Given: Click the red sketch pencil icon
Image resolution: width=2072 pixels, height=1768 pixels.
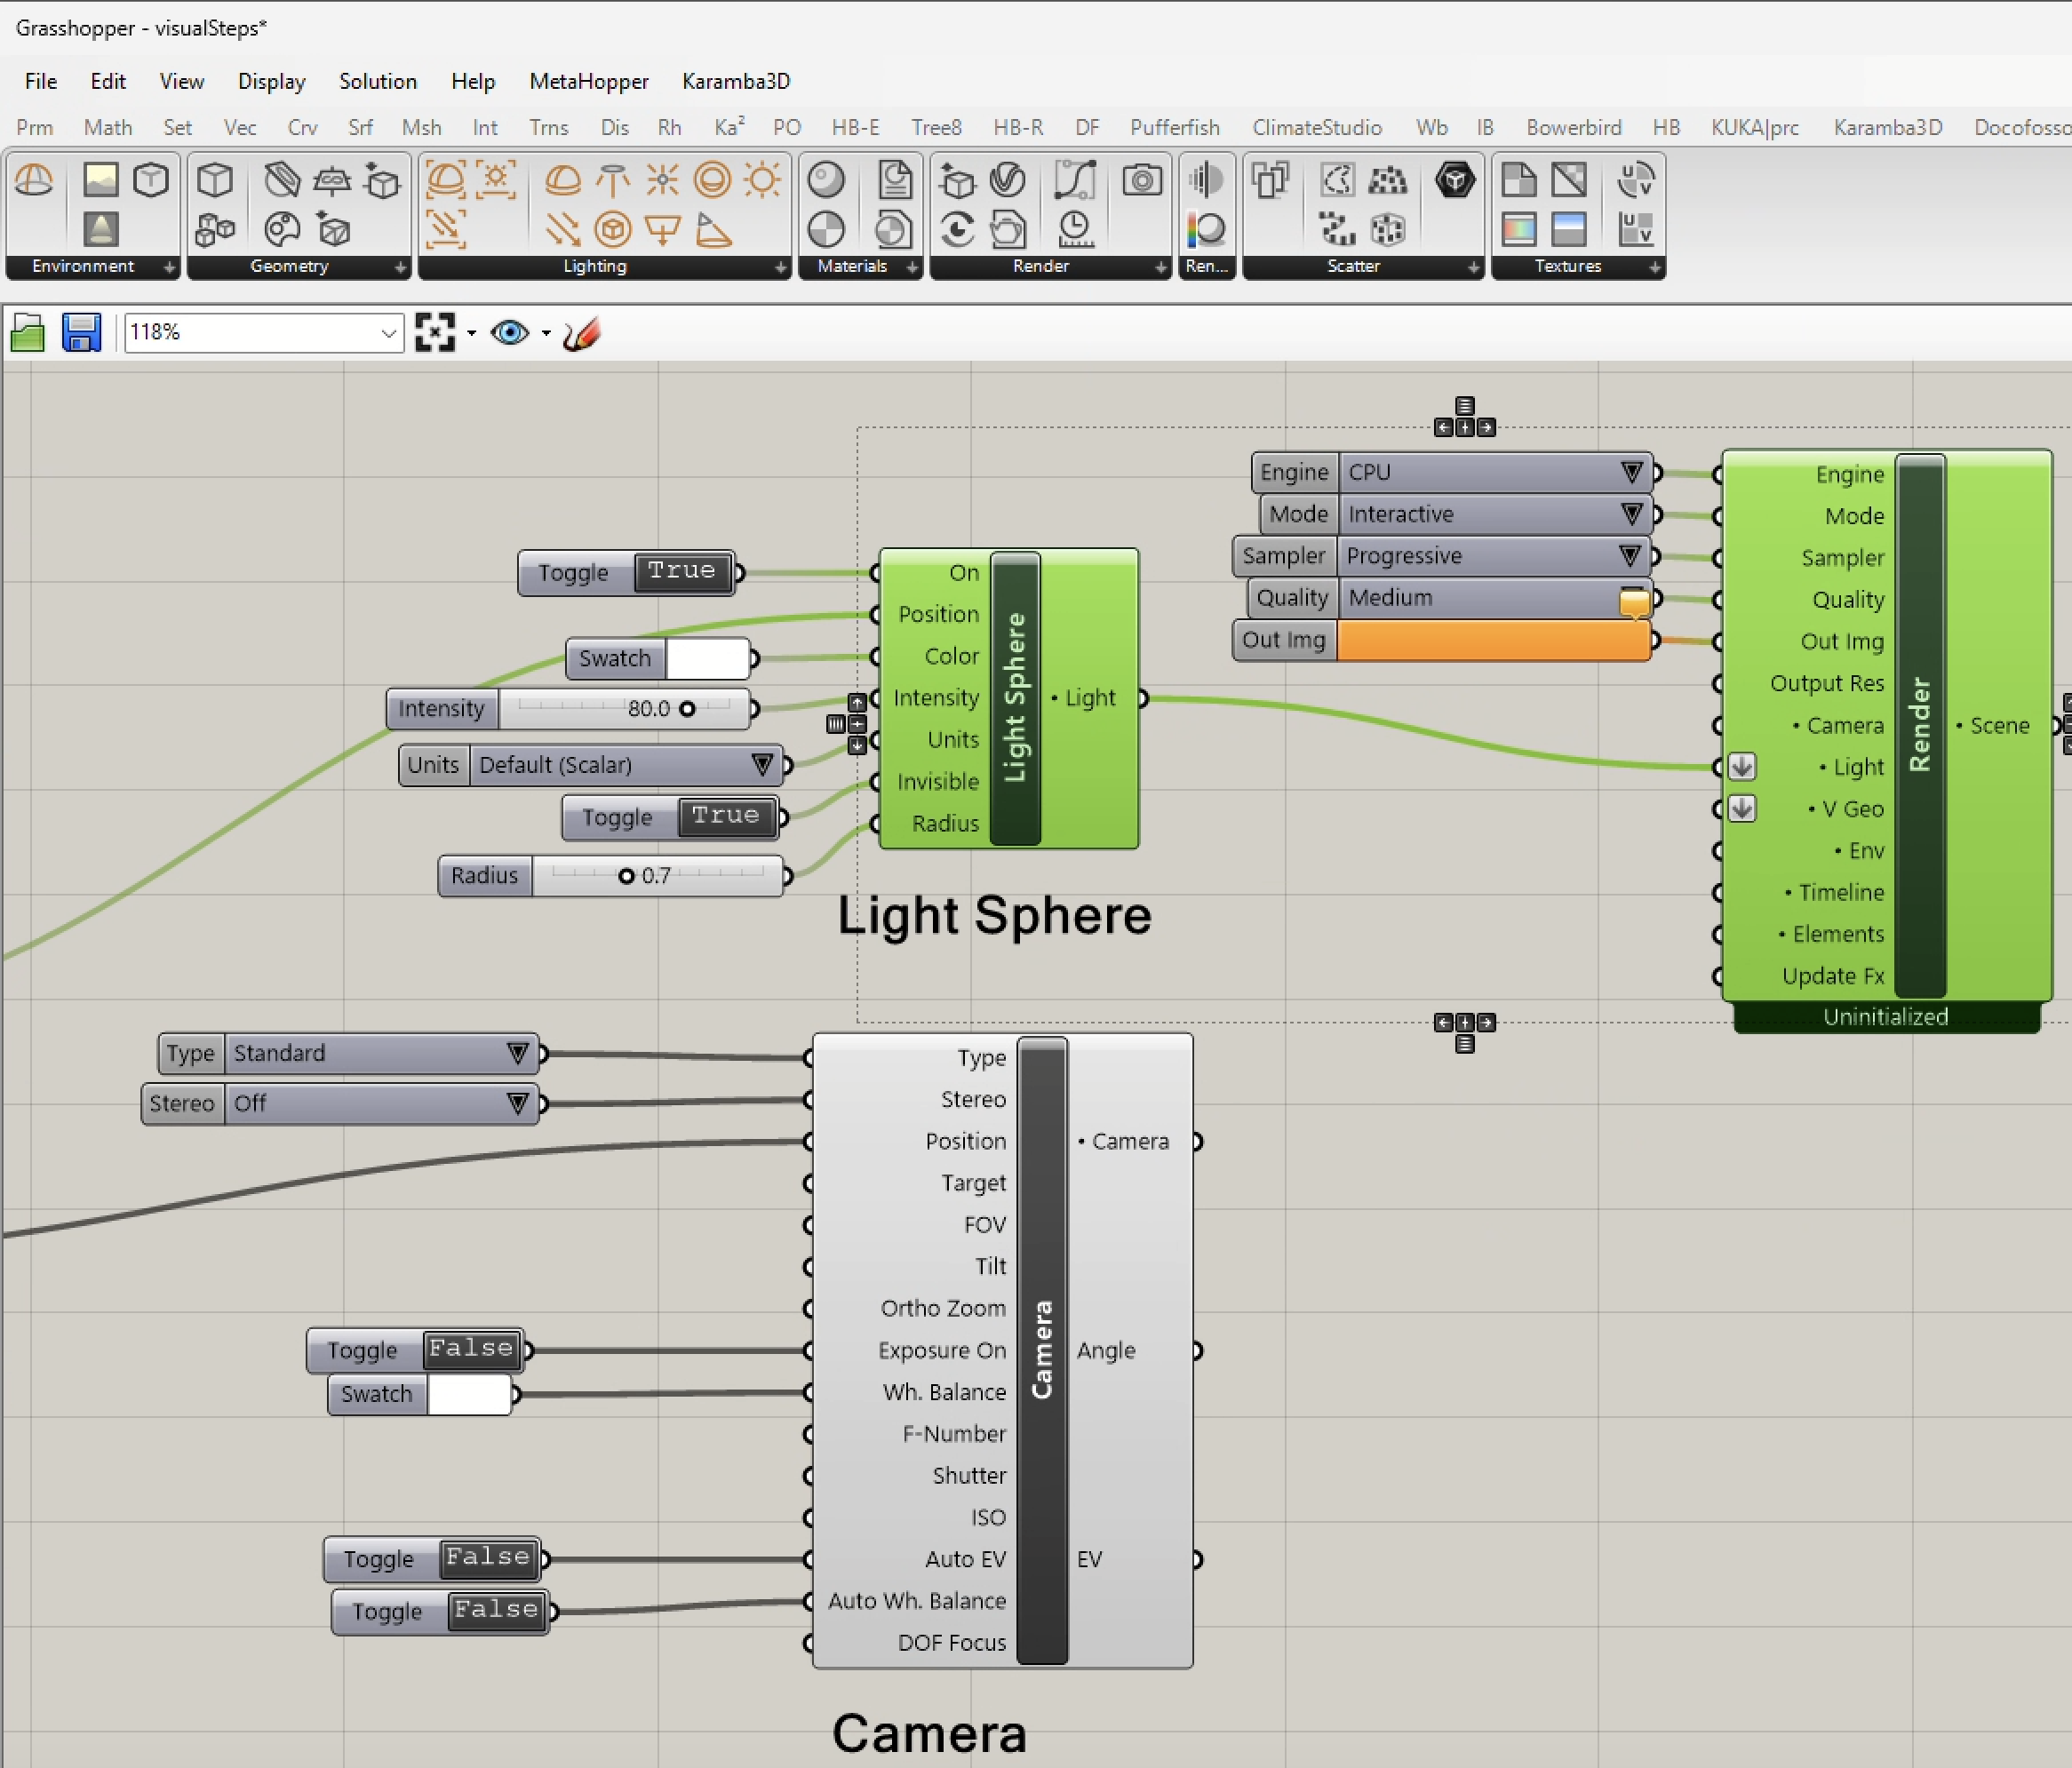Looking at the screenshot, I should pyautogui.click(x=582, y=333).
